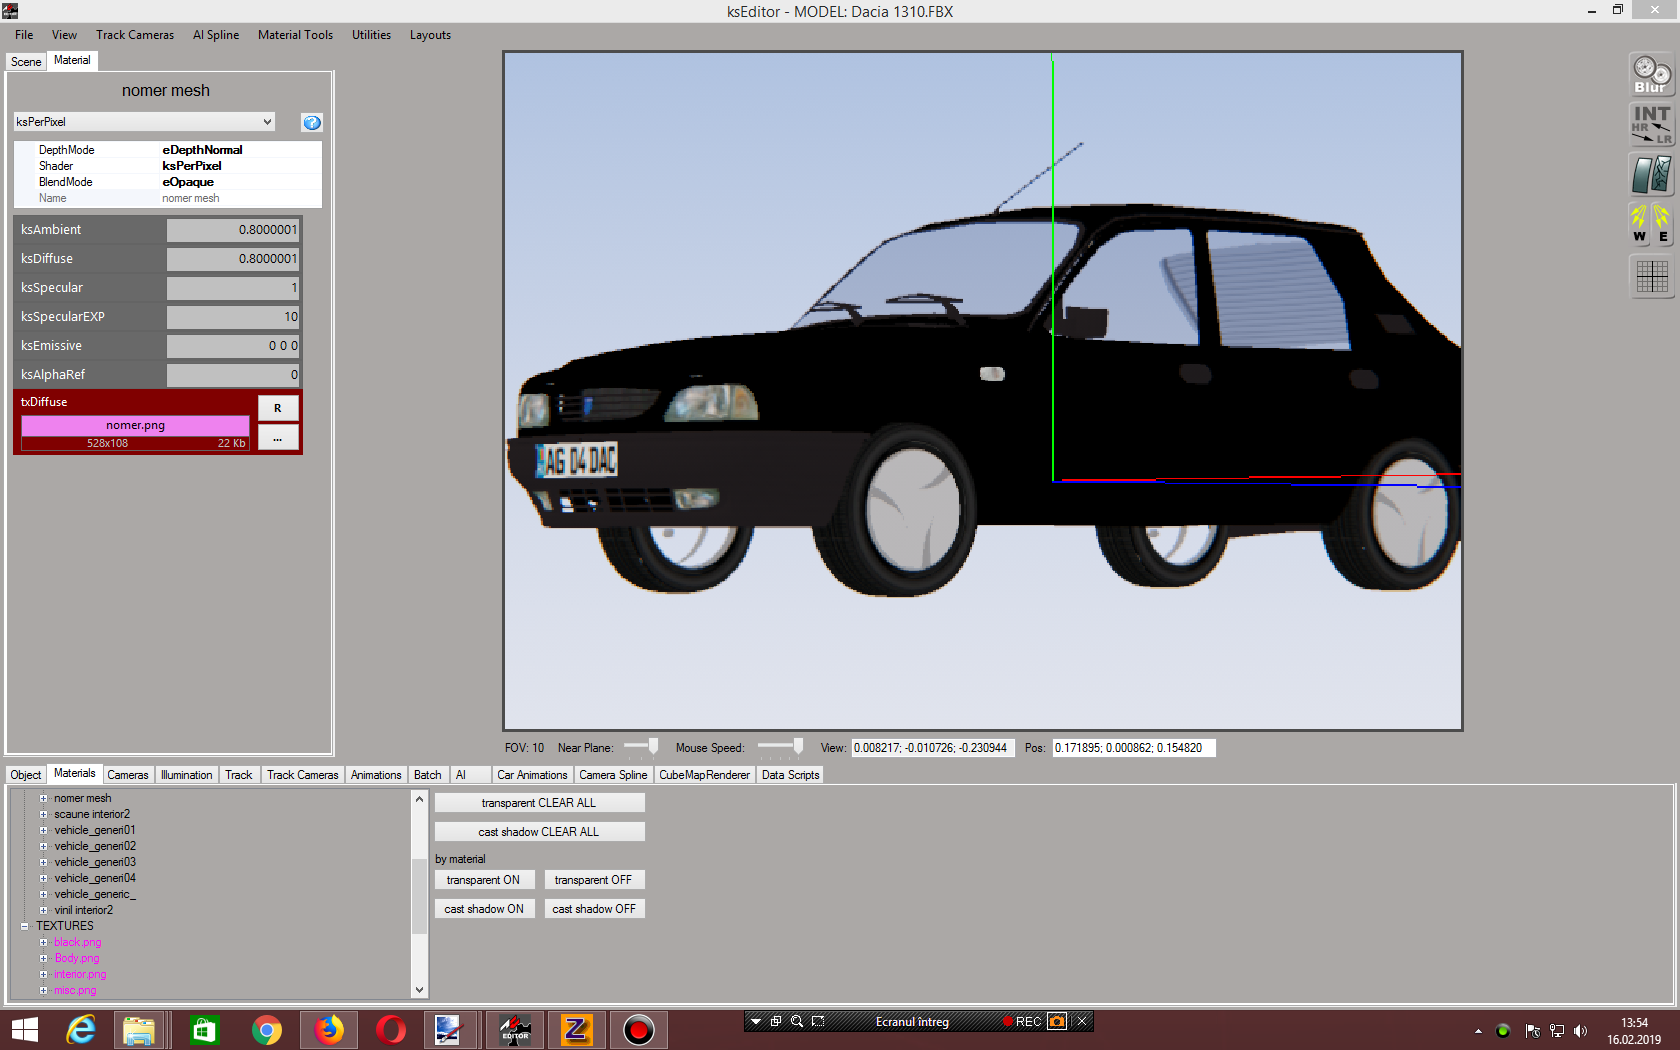Click the ksEditor taskbar icon
This screenshot has height=1050, width=1680.
(x=515, y=1029)
